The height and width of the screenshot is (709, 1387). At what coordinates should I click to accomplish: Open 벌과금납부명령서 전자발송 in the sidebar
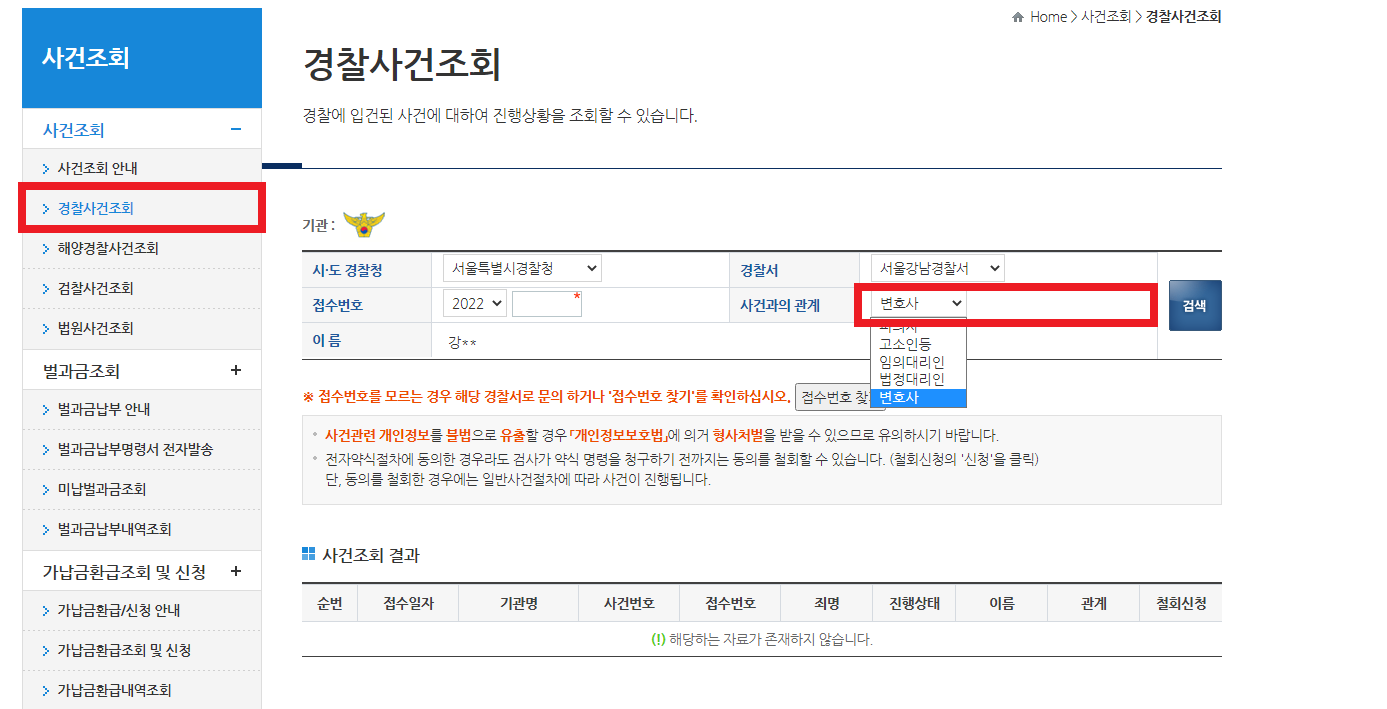(x=135, y=449)
